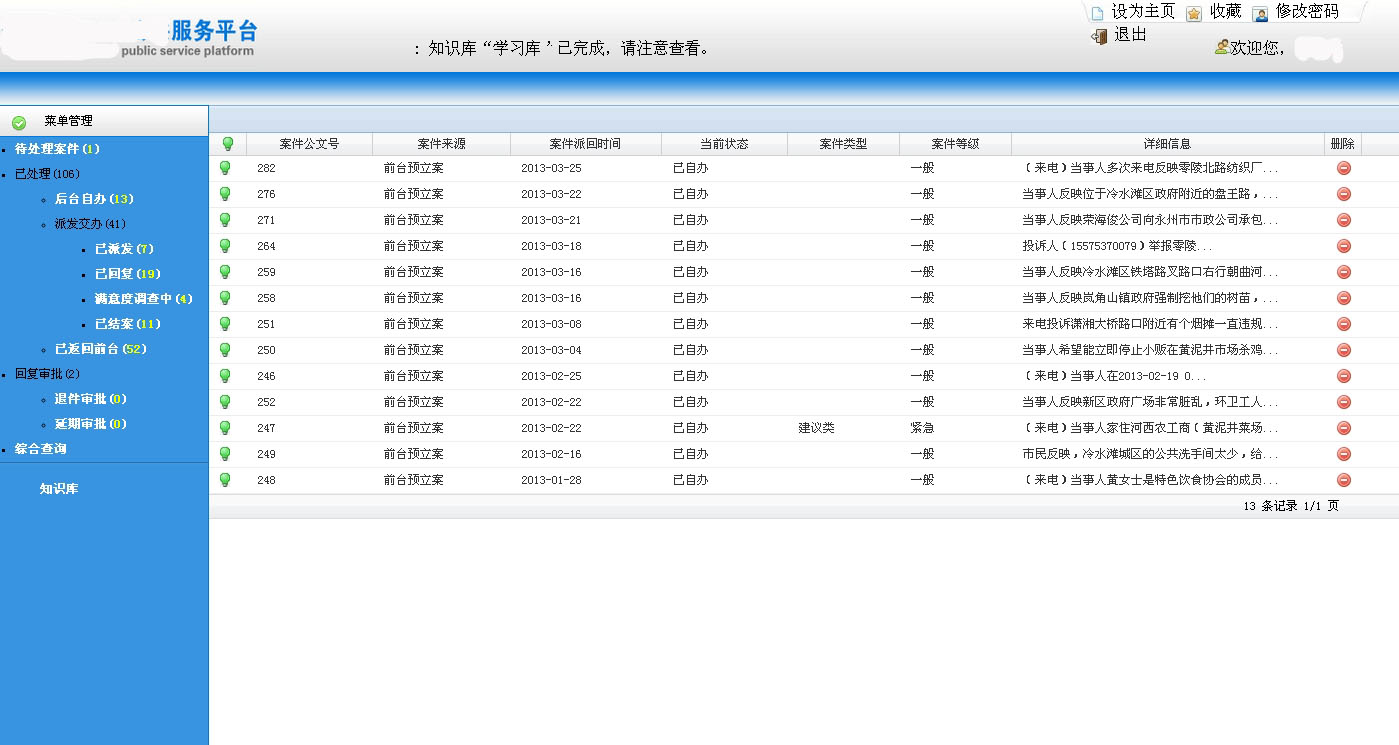The width and height of the screenshot is (1399, 745).
Task: Collapse 派发交办 (41) node
Action: tap(90, 224)
